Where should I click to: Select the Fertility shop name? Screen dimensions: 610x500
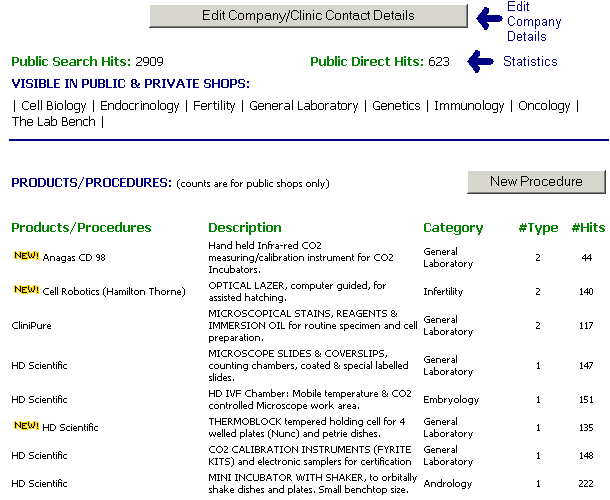214,106
